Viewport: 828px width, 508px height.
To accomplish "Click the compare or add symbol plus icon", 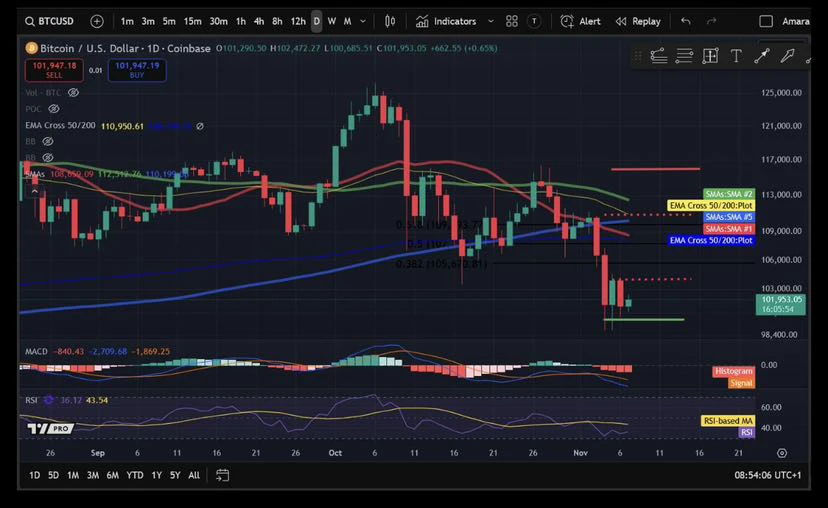I will click(97, 21).
